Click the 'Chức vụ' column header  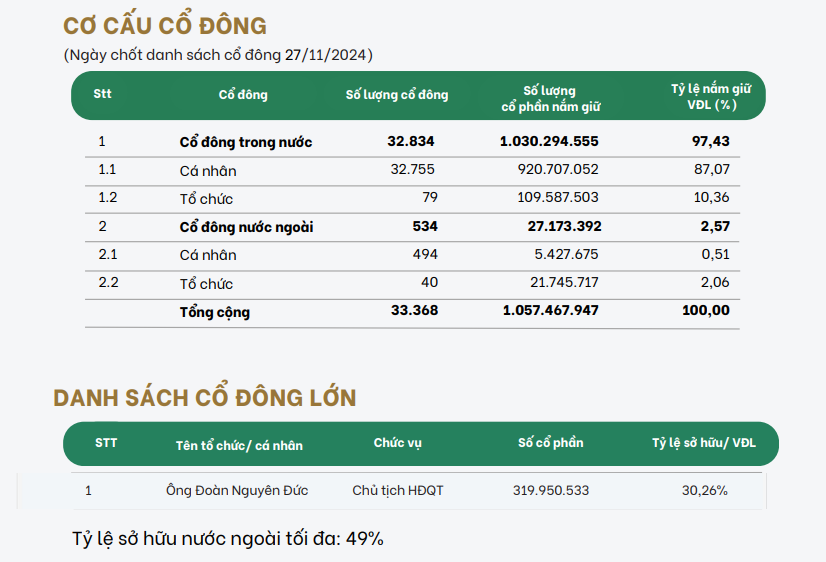(398, 443)
